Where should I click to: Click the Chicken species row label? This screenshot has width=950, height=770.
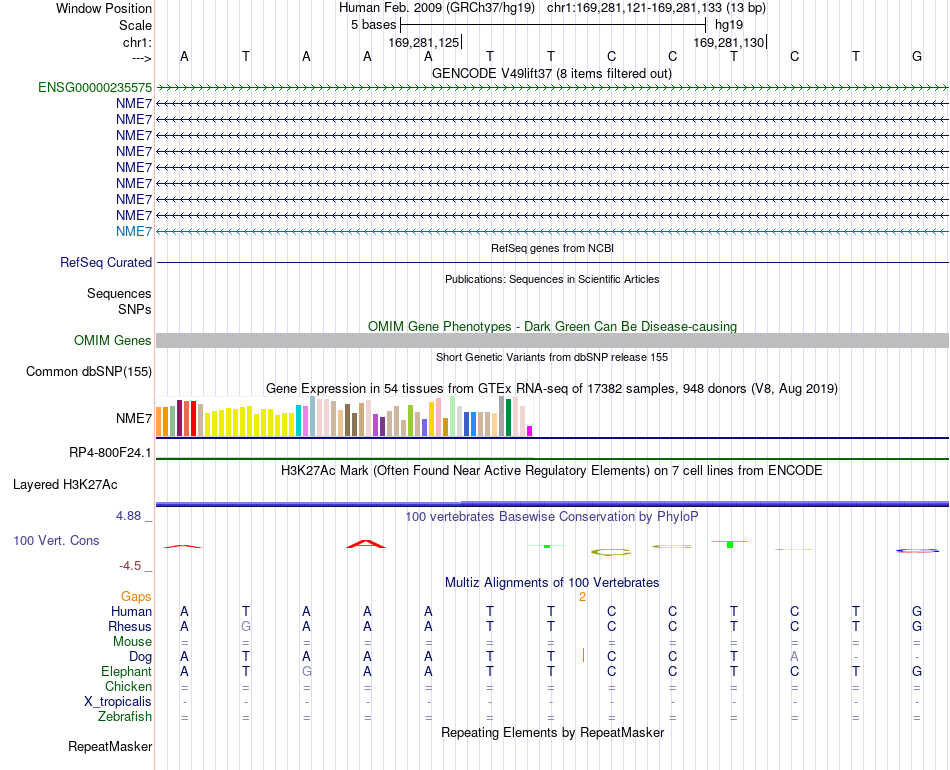(x=128, y=686)
